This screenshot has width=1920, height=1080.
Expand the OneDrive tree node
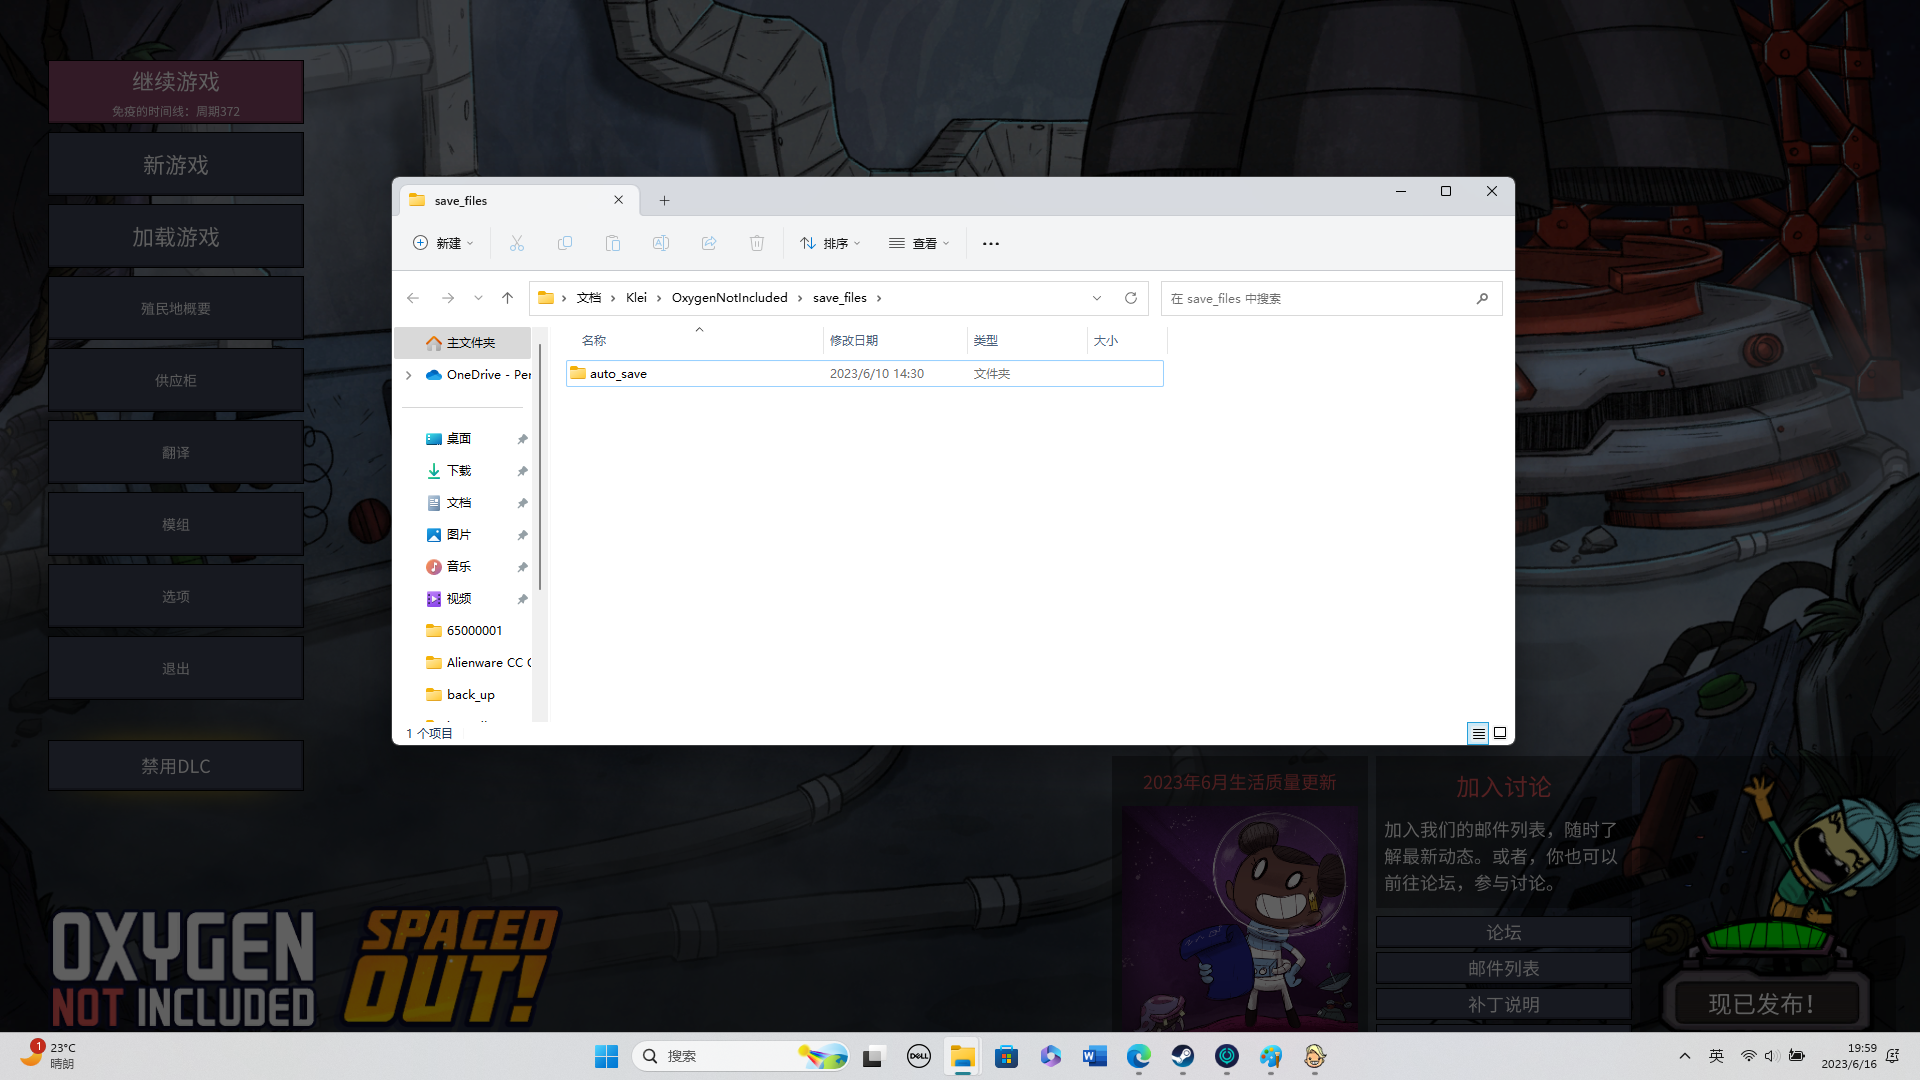point(408,375)
